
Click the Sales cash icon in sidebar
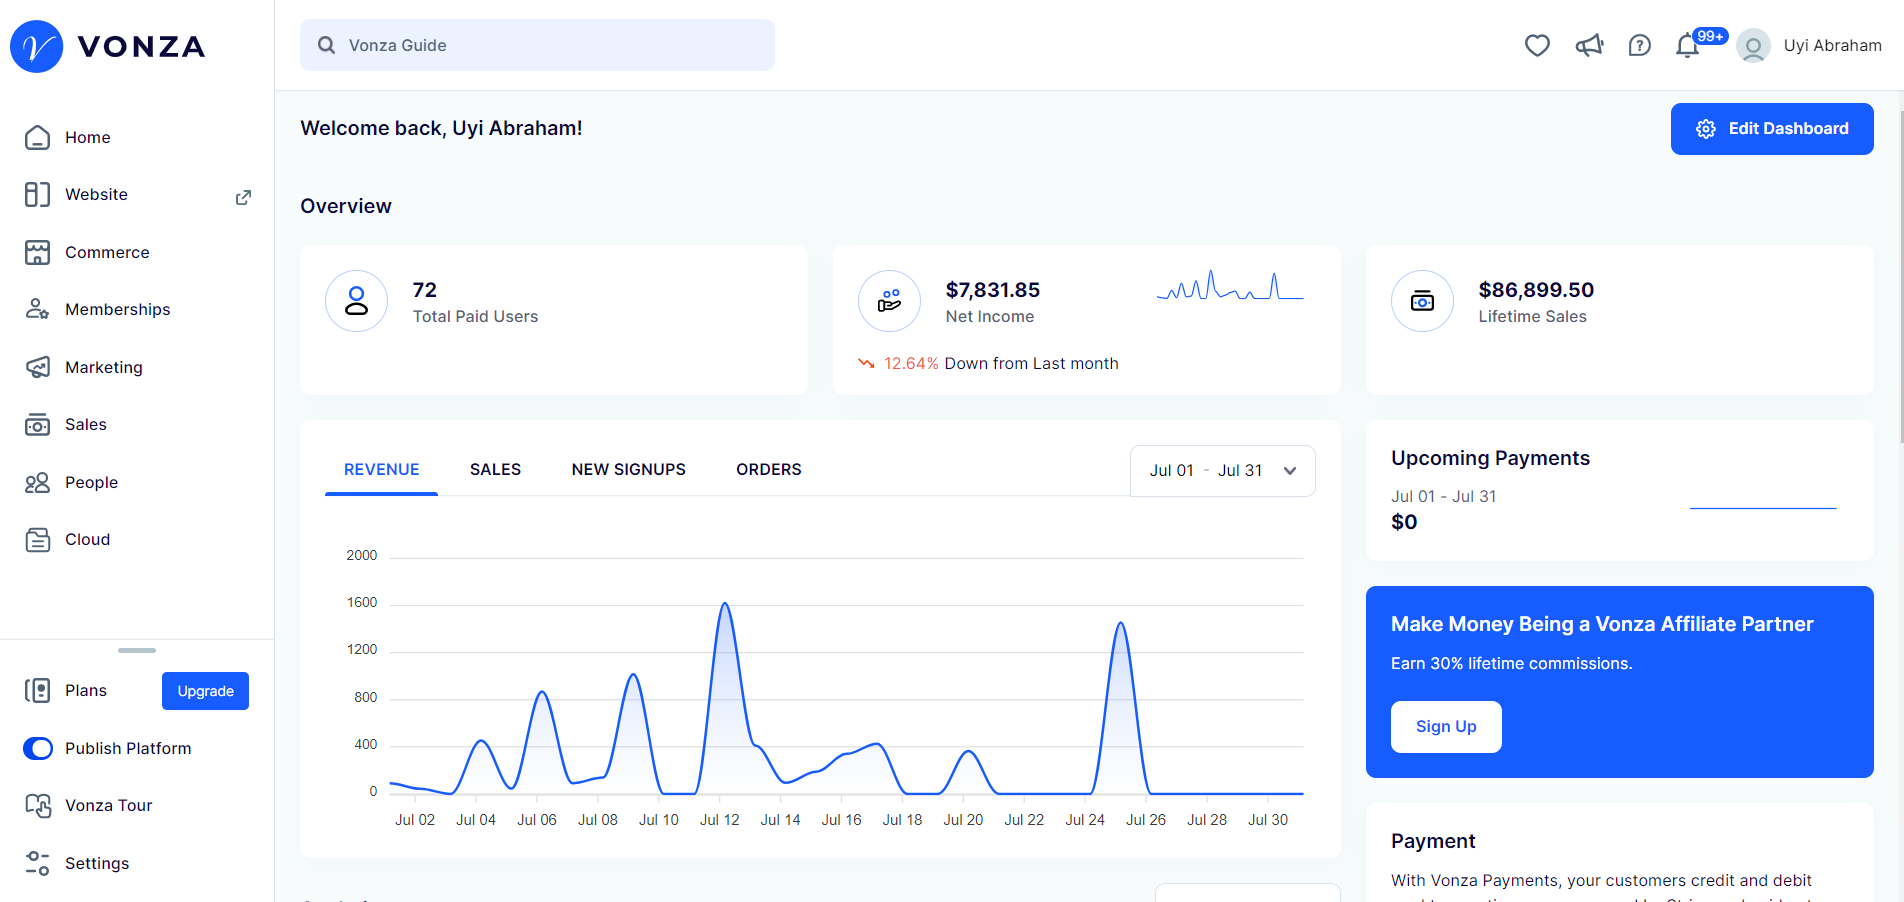coord(37,424)
